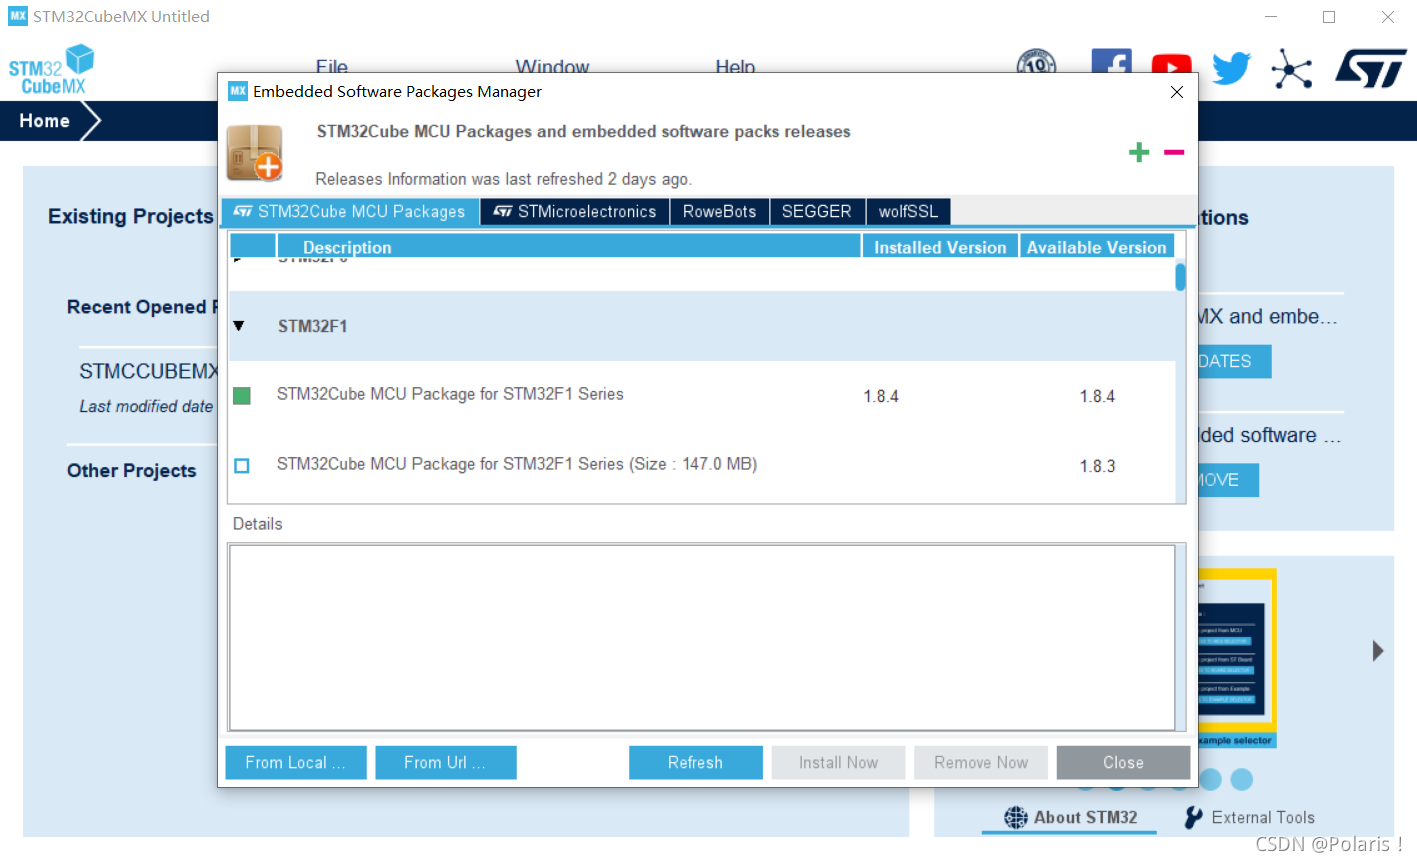
Task: Open the Twitter bird icon
Action: pos(1231,68)
